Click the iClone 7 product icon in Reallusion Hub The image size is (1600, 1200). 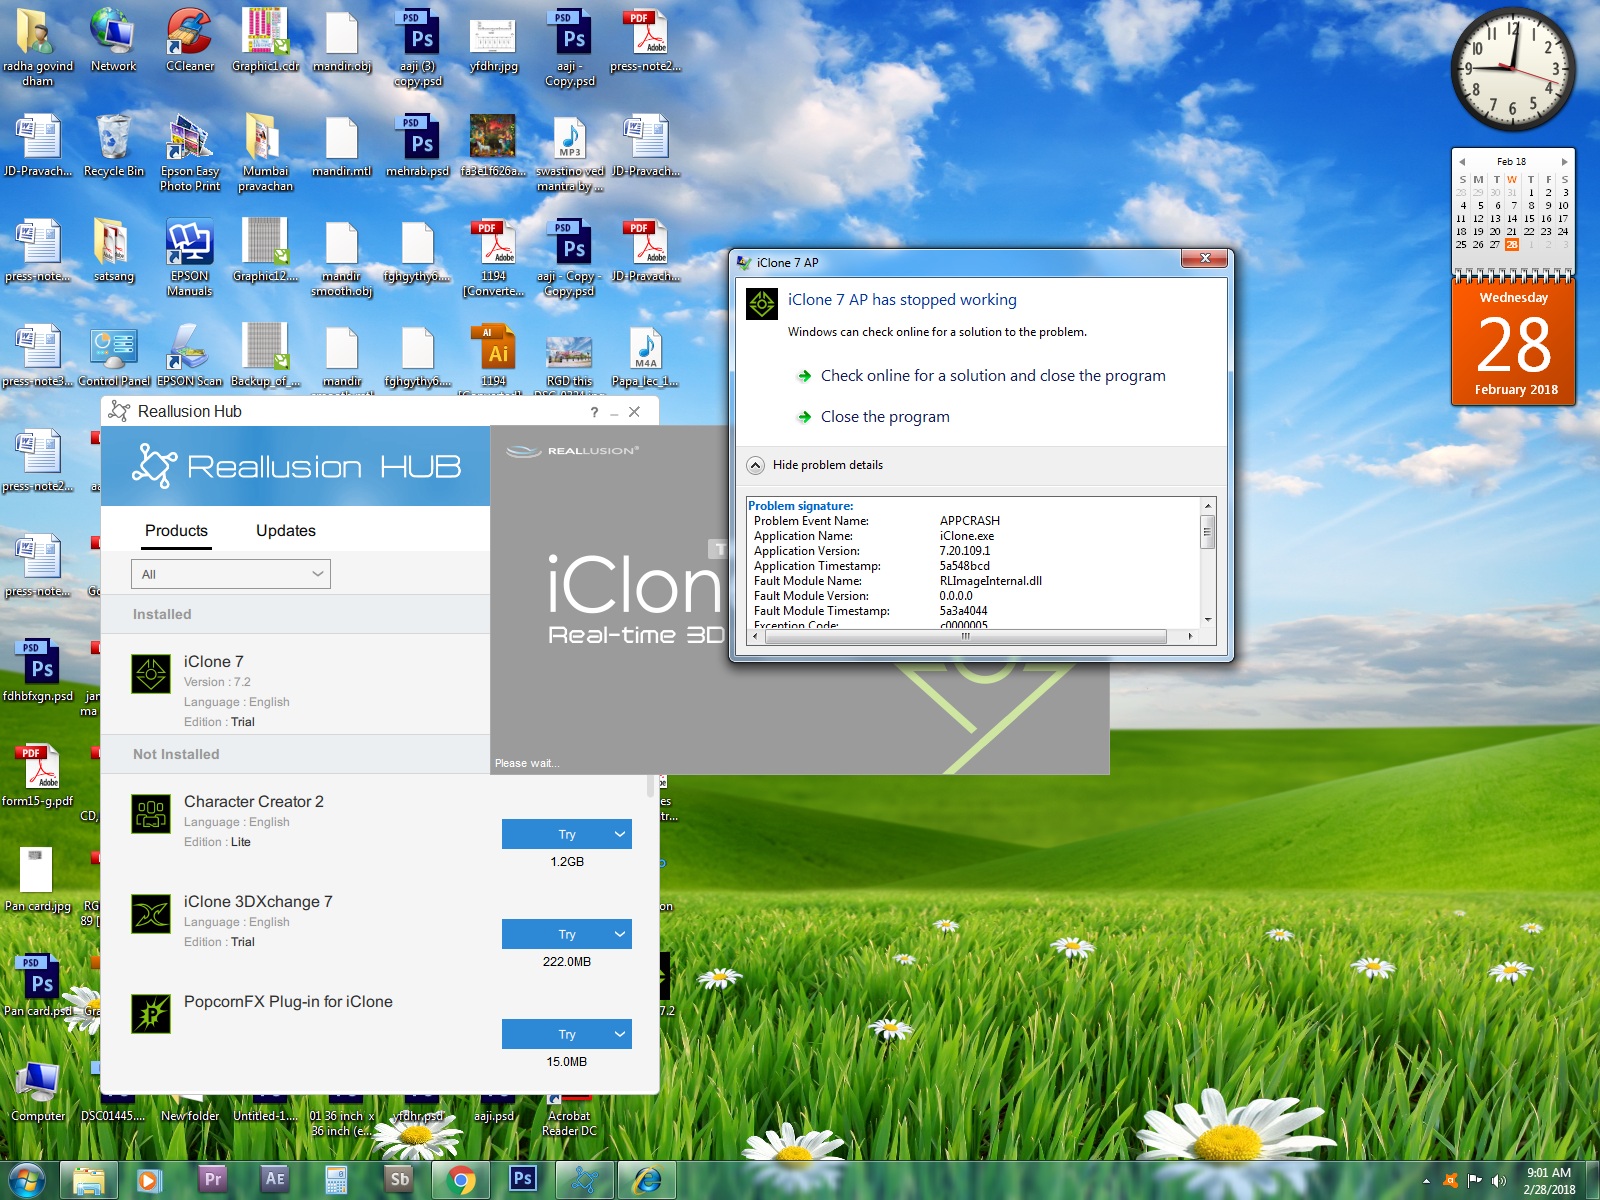[x=151, y=674]
